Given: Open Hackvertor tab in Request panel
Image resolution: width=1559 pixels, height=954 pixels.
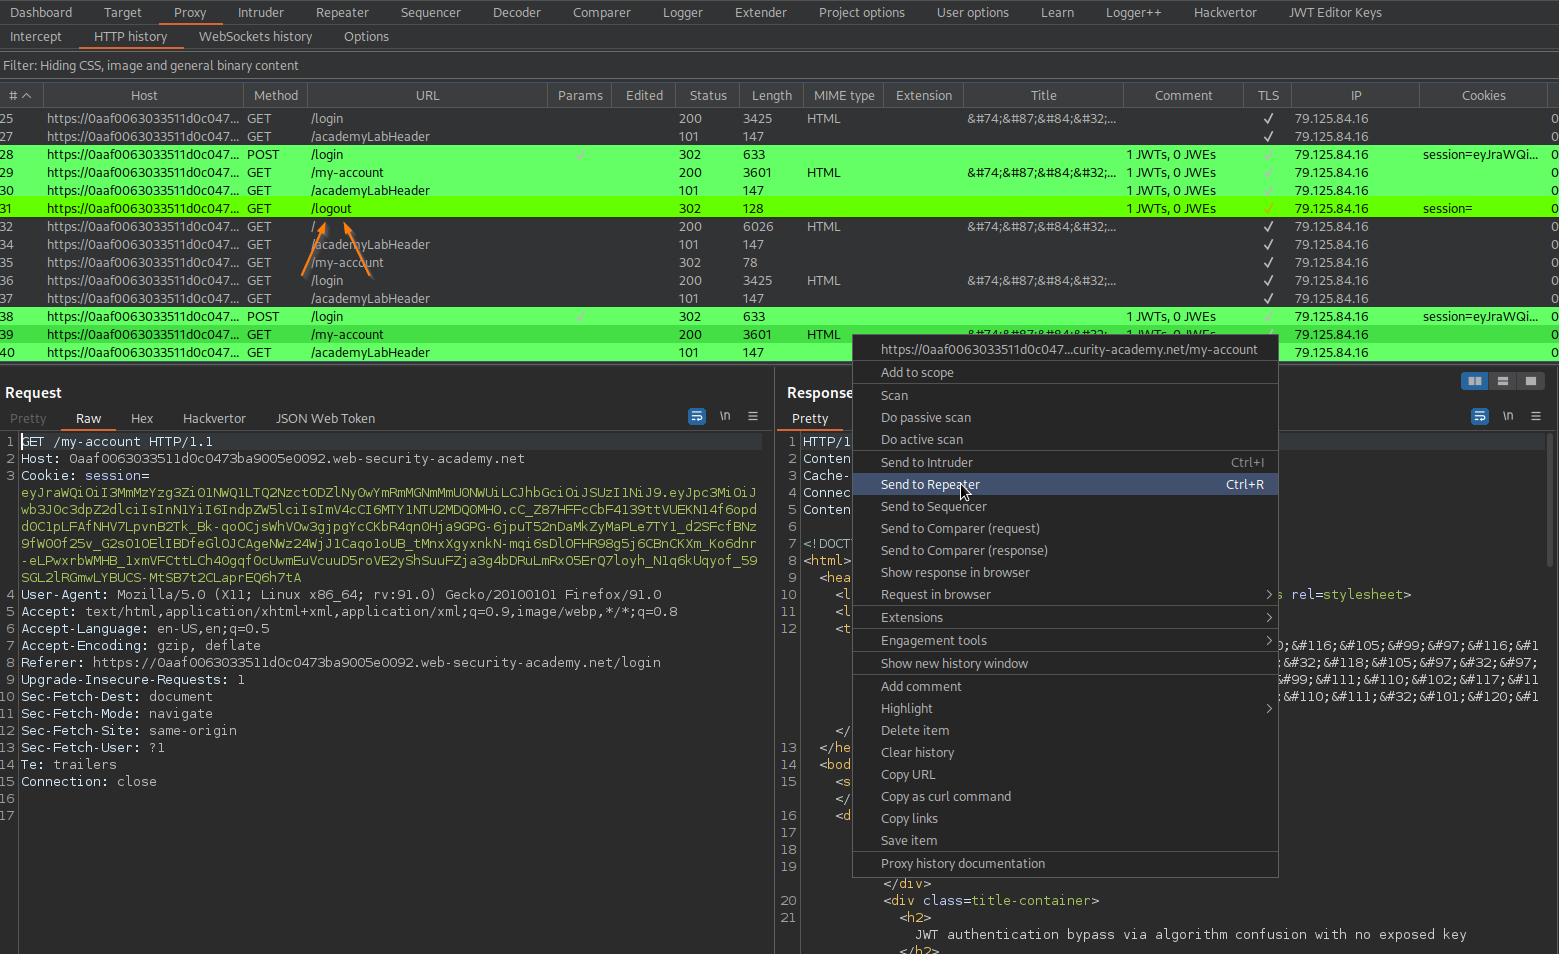Looking at the screenshot, I should point(214,419).
